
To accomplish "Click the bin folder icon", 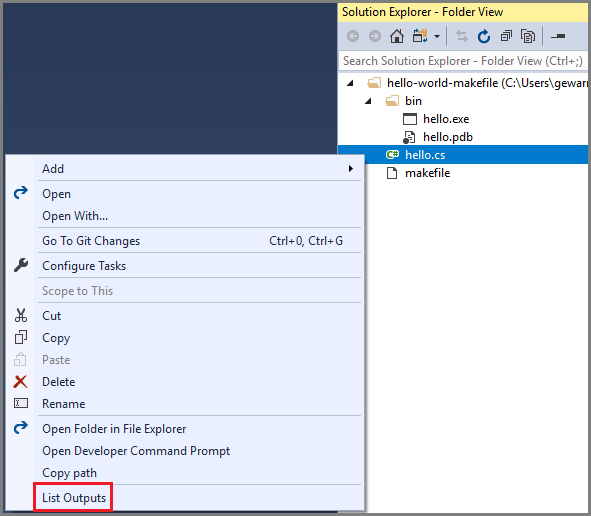I will [x=392, y=101].
